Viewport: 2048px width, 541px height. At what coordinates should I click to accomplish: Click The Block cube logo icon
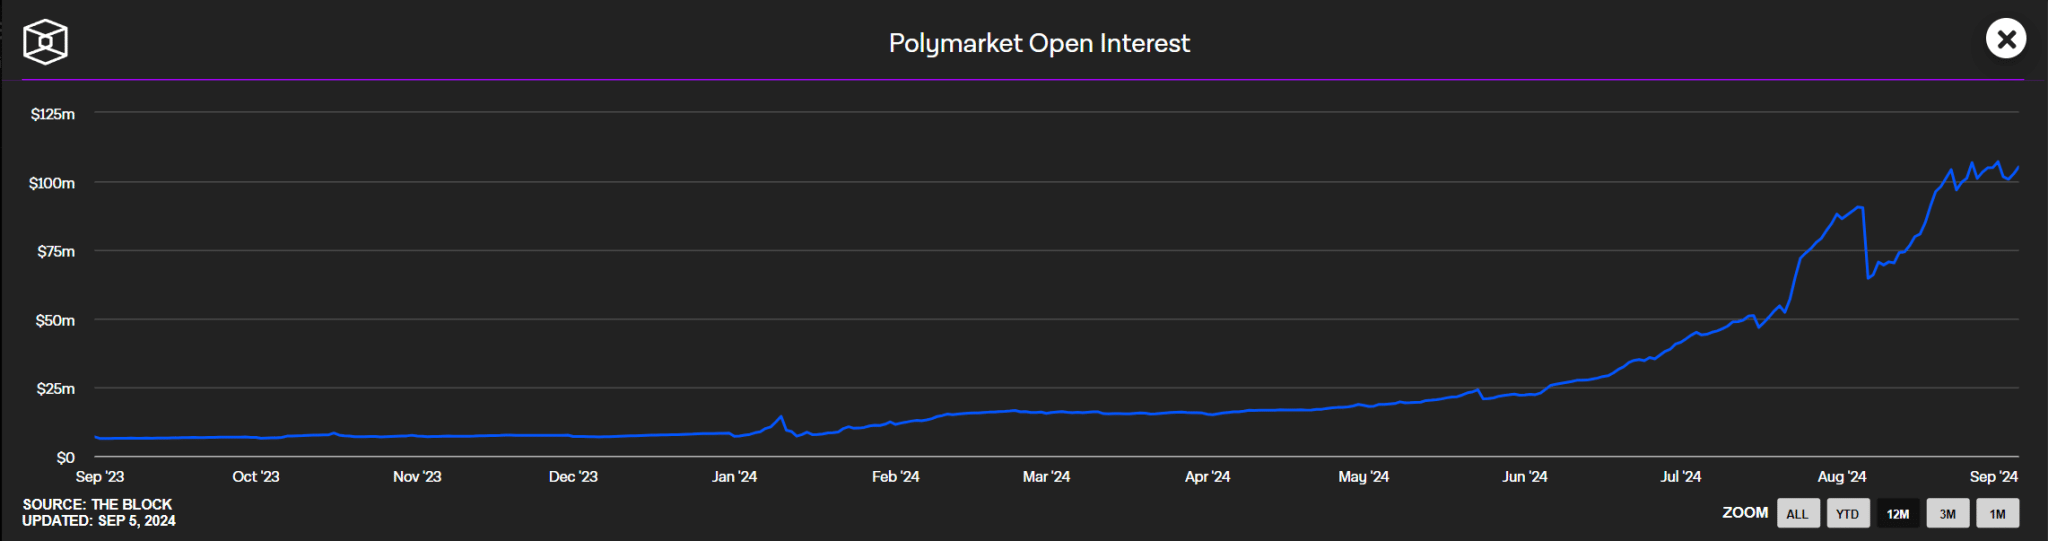(45, 41)
